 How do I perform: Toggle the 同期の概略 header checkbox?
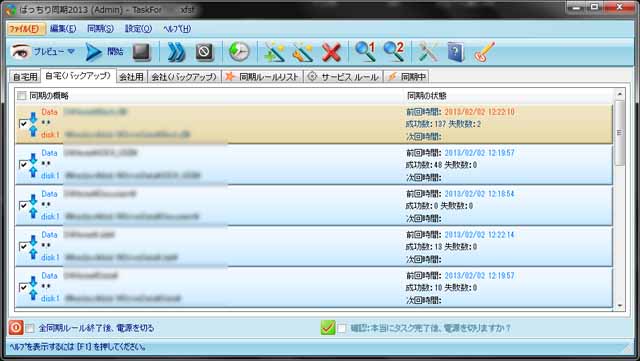coord(22,96)
